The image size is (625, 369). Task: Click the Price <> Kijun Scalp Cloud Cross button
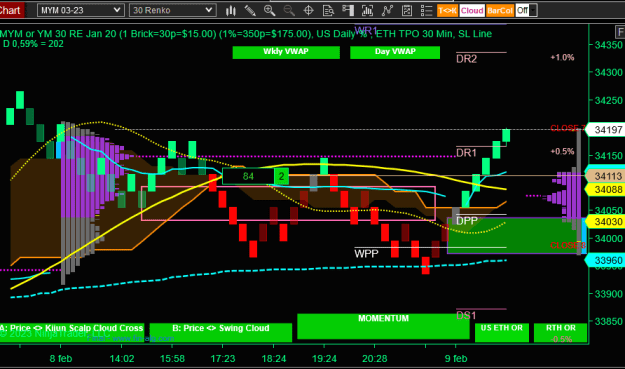pos(72,332)
